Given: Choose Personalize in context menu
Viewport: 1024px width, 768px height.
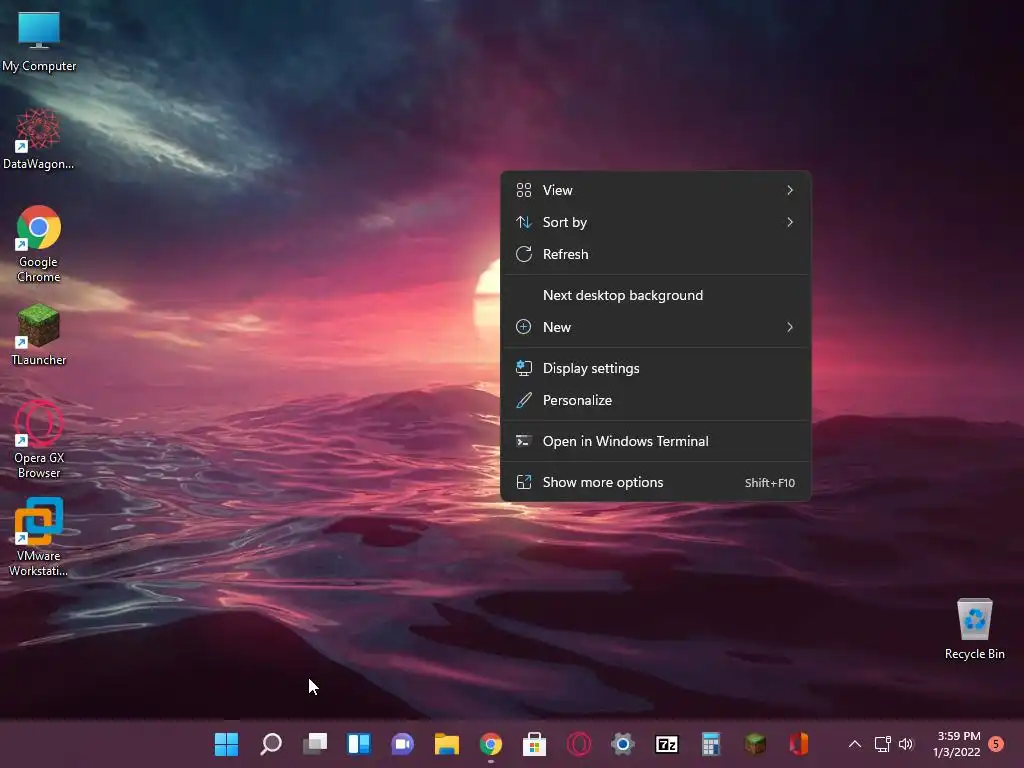Looking at the screenshot, I should (x=656, y=400).
